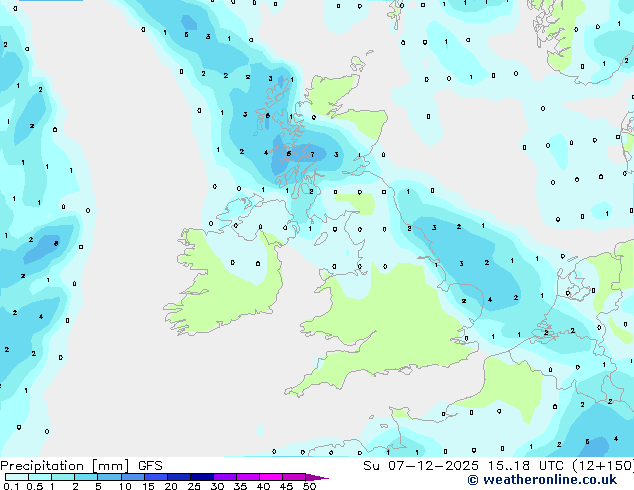Viewport: 634px width, 490px height.
Task: Click the date 'Su 07-12-2025' text
Action: coord(421,465)
